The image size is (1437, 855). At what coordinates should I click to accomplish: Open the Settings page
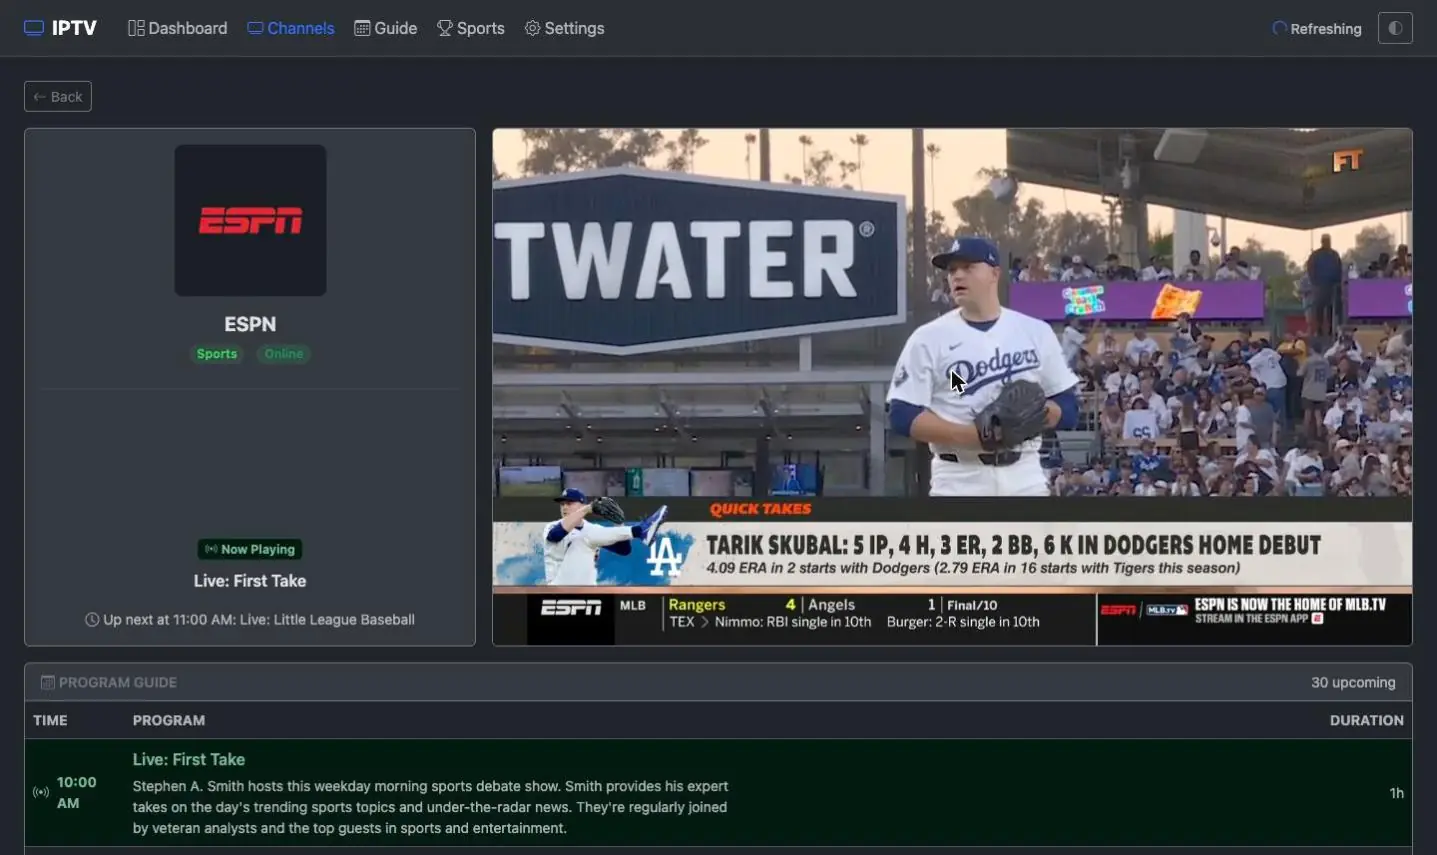coord(565,28)
